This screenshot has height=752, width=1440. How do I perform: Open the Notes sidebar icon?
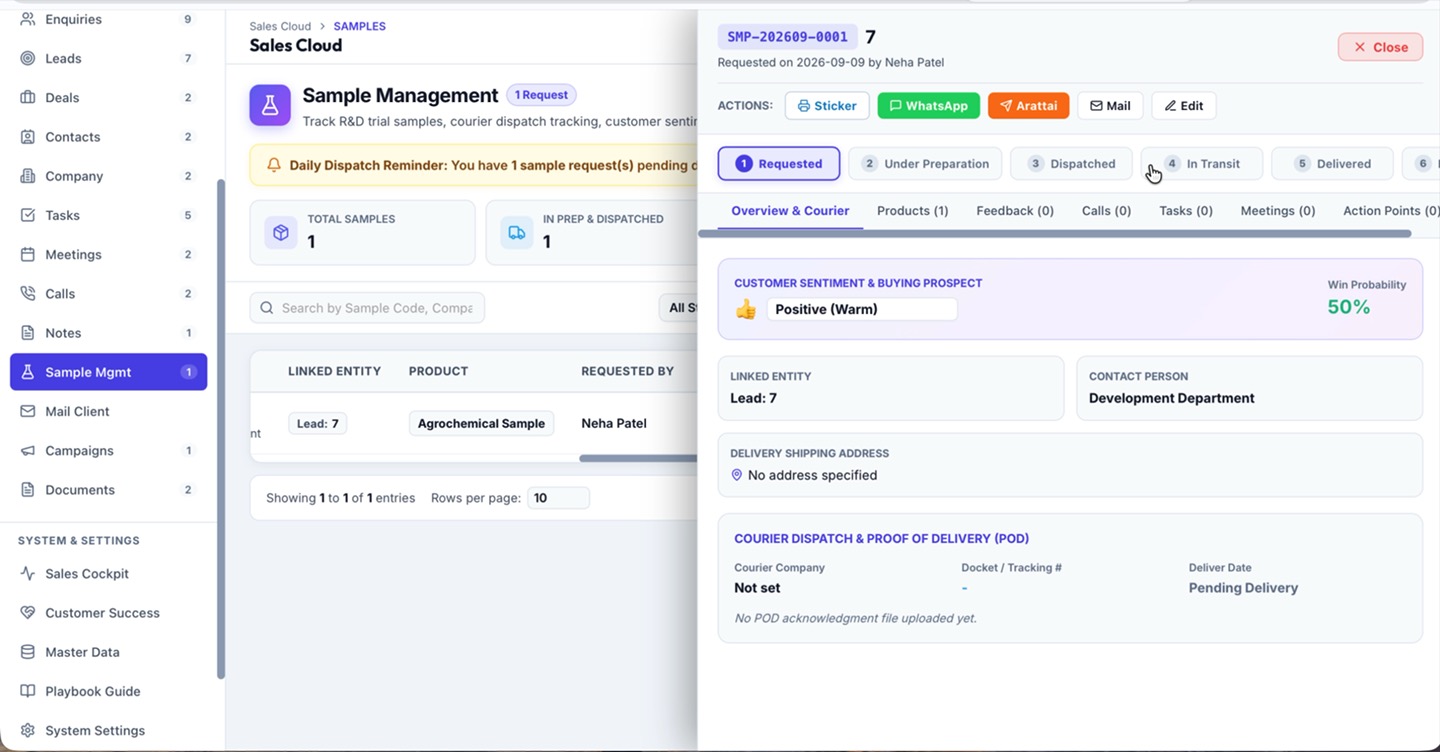(28, 333)
